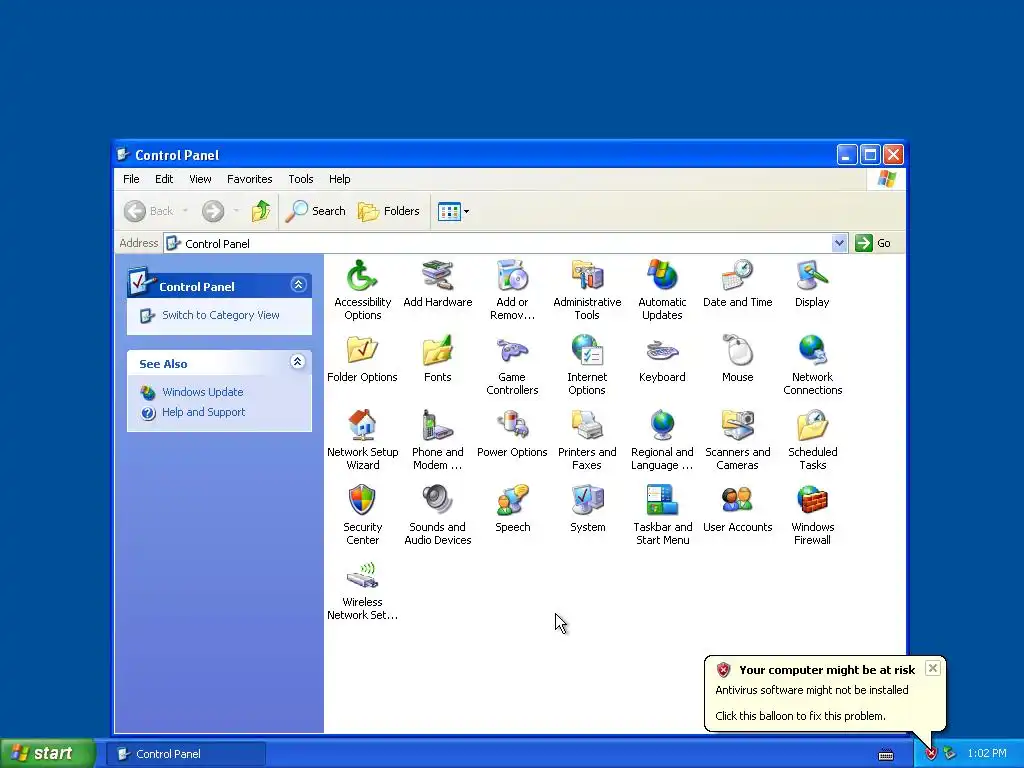Select Regional and Language Options icon
This screenshot has height=768, width=1024.
tap(662, 426)
